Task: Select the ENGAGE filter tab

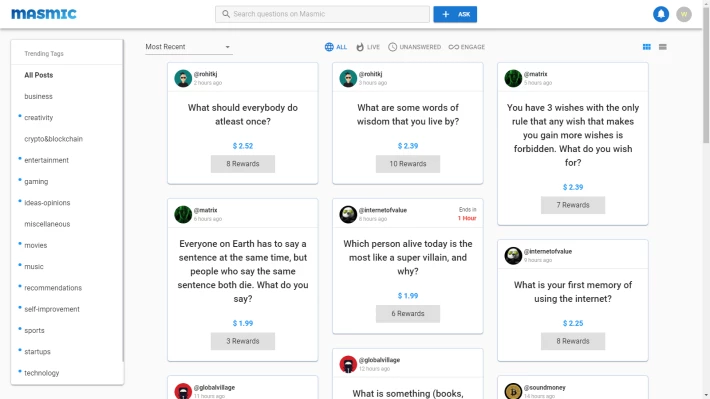Action: click(x=466, y=47)
